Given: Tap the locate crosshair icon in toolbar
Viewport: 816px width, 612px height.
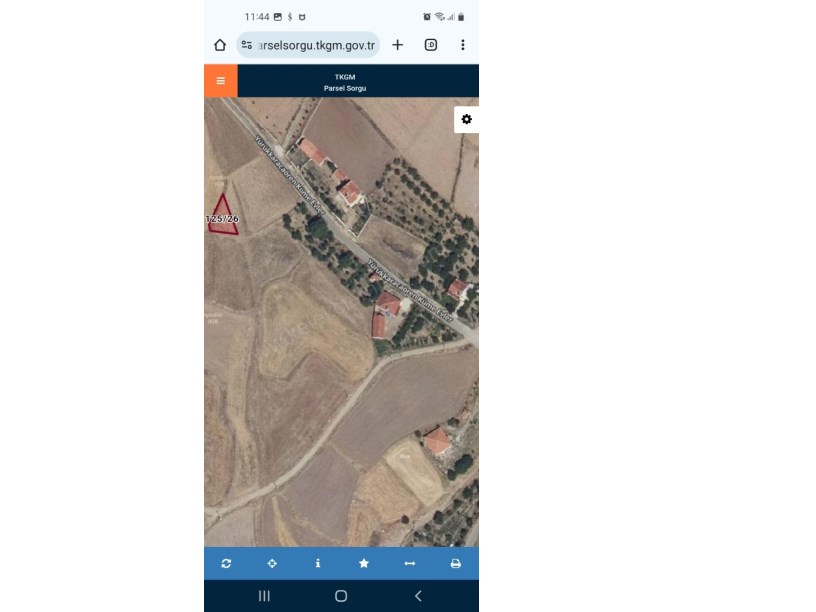Looking at the screenshot, I should point(272,564).
